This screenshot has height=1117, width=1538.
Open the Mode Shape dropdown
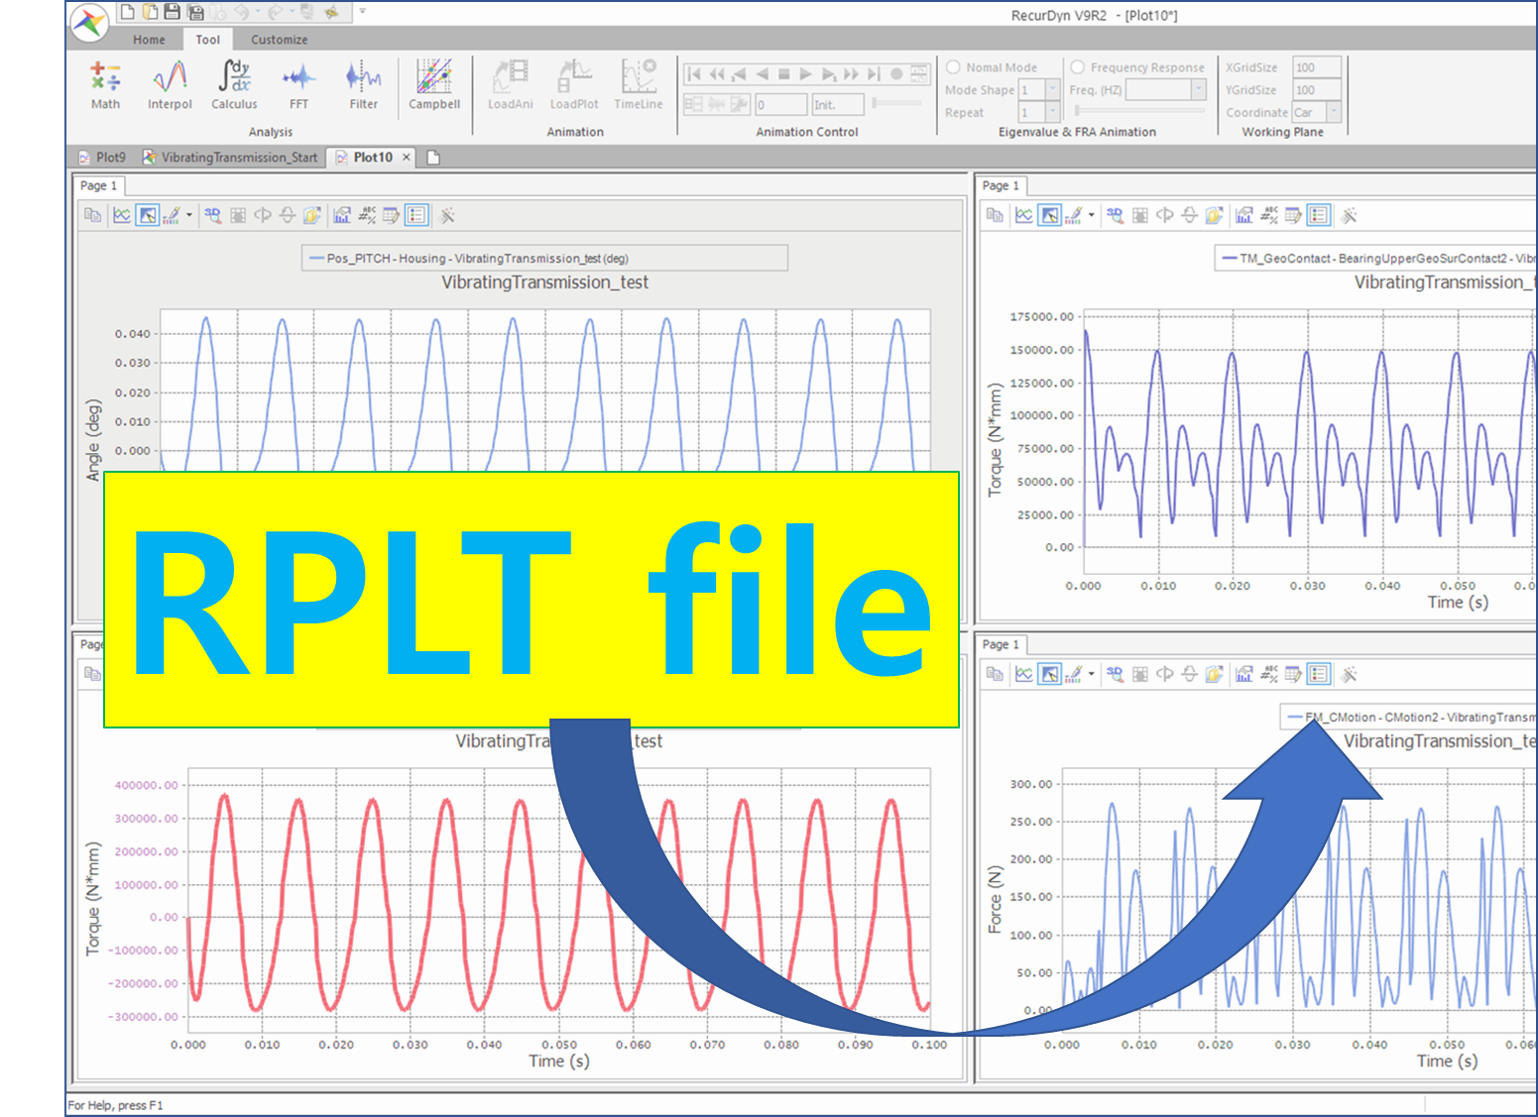coord(1051,89)
